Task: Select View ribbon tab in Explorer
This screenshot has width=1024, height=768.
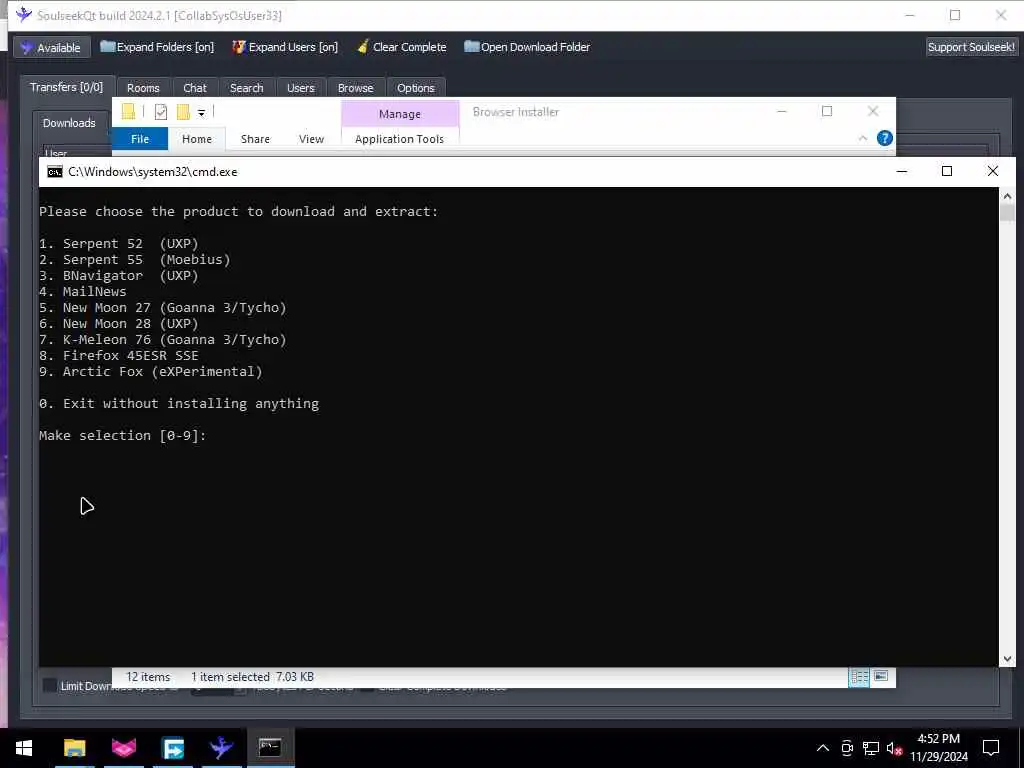Action: point(311,139)
